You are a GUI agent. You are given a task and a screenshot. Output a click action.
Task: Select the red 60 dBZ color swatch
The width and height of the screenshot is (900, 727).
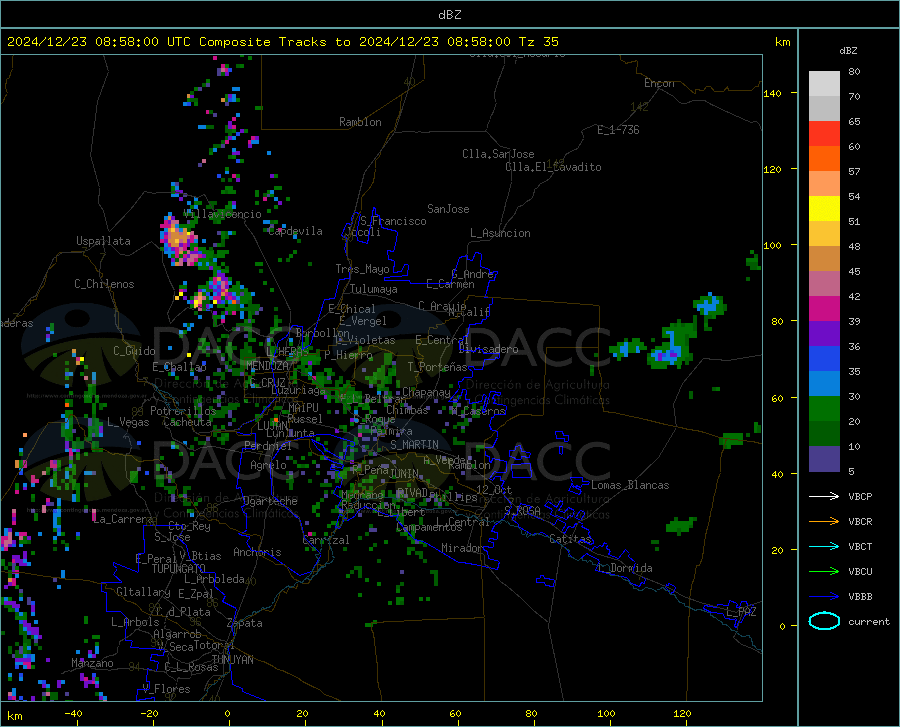click(824, 134)
